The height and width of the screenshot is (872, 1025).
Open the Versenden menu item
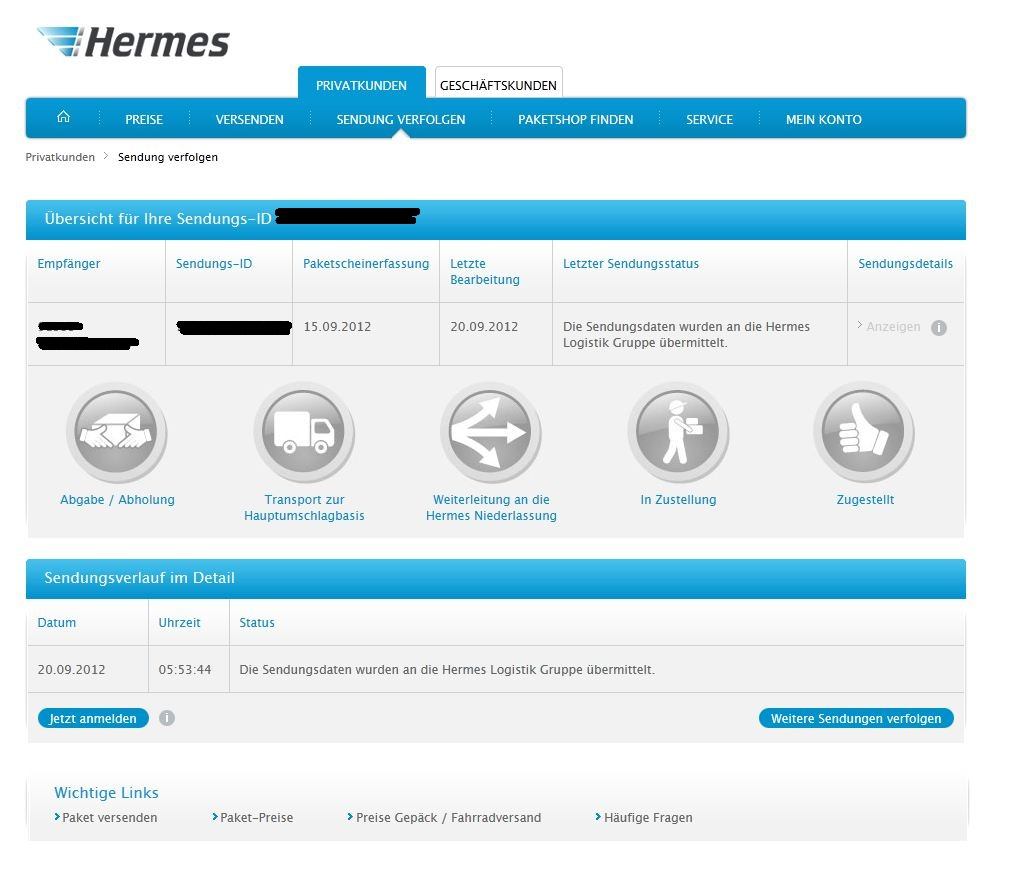250,120
